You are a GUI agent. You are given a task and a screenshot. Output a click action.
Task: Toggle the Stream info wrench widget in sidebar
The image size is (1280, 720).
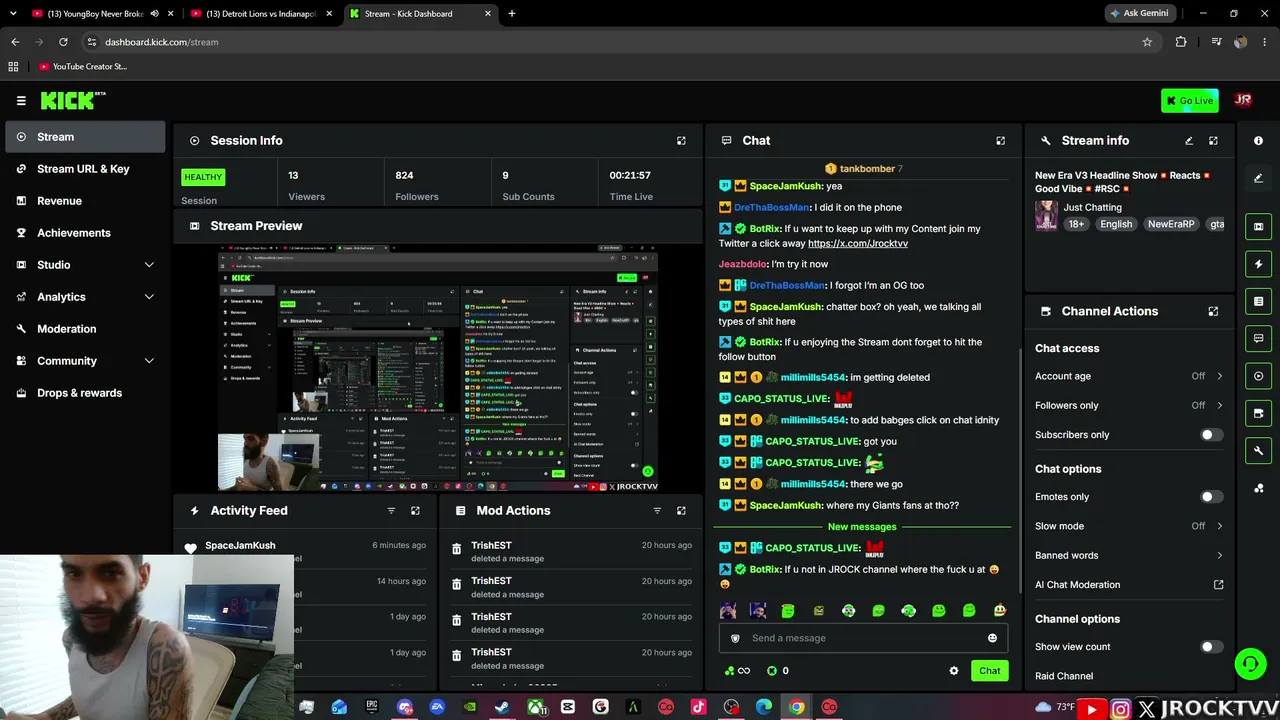click(x=1258, y=450)
